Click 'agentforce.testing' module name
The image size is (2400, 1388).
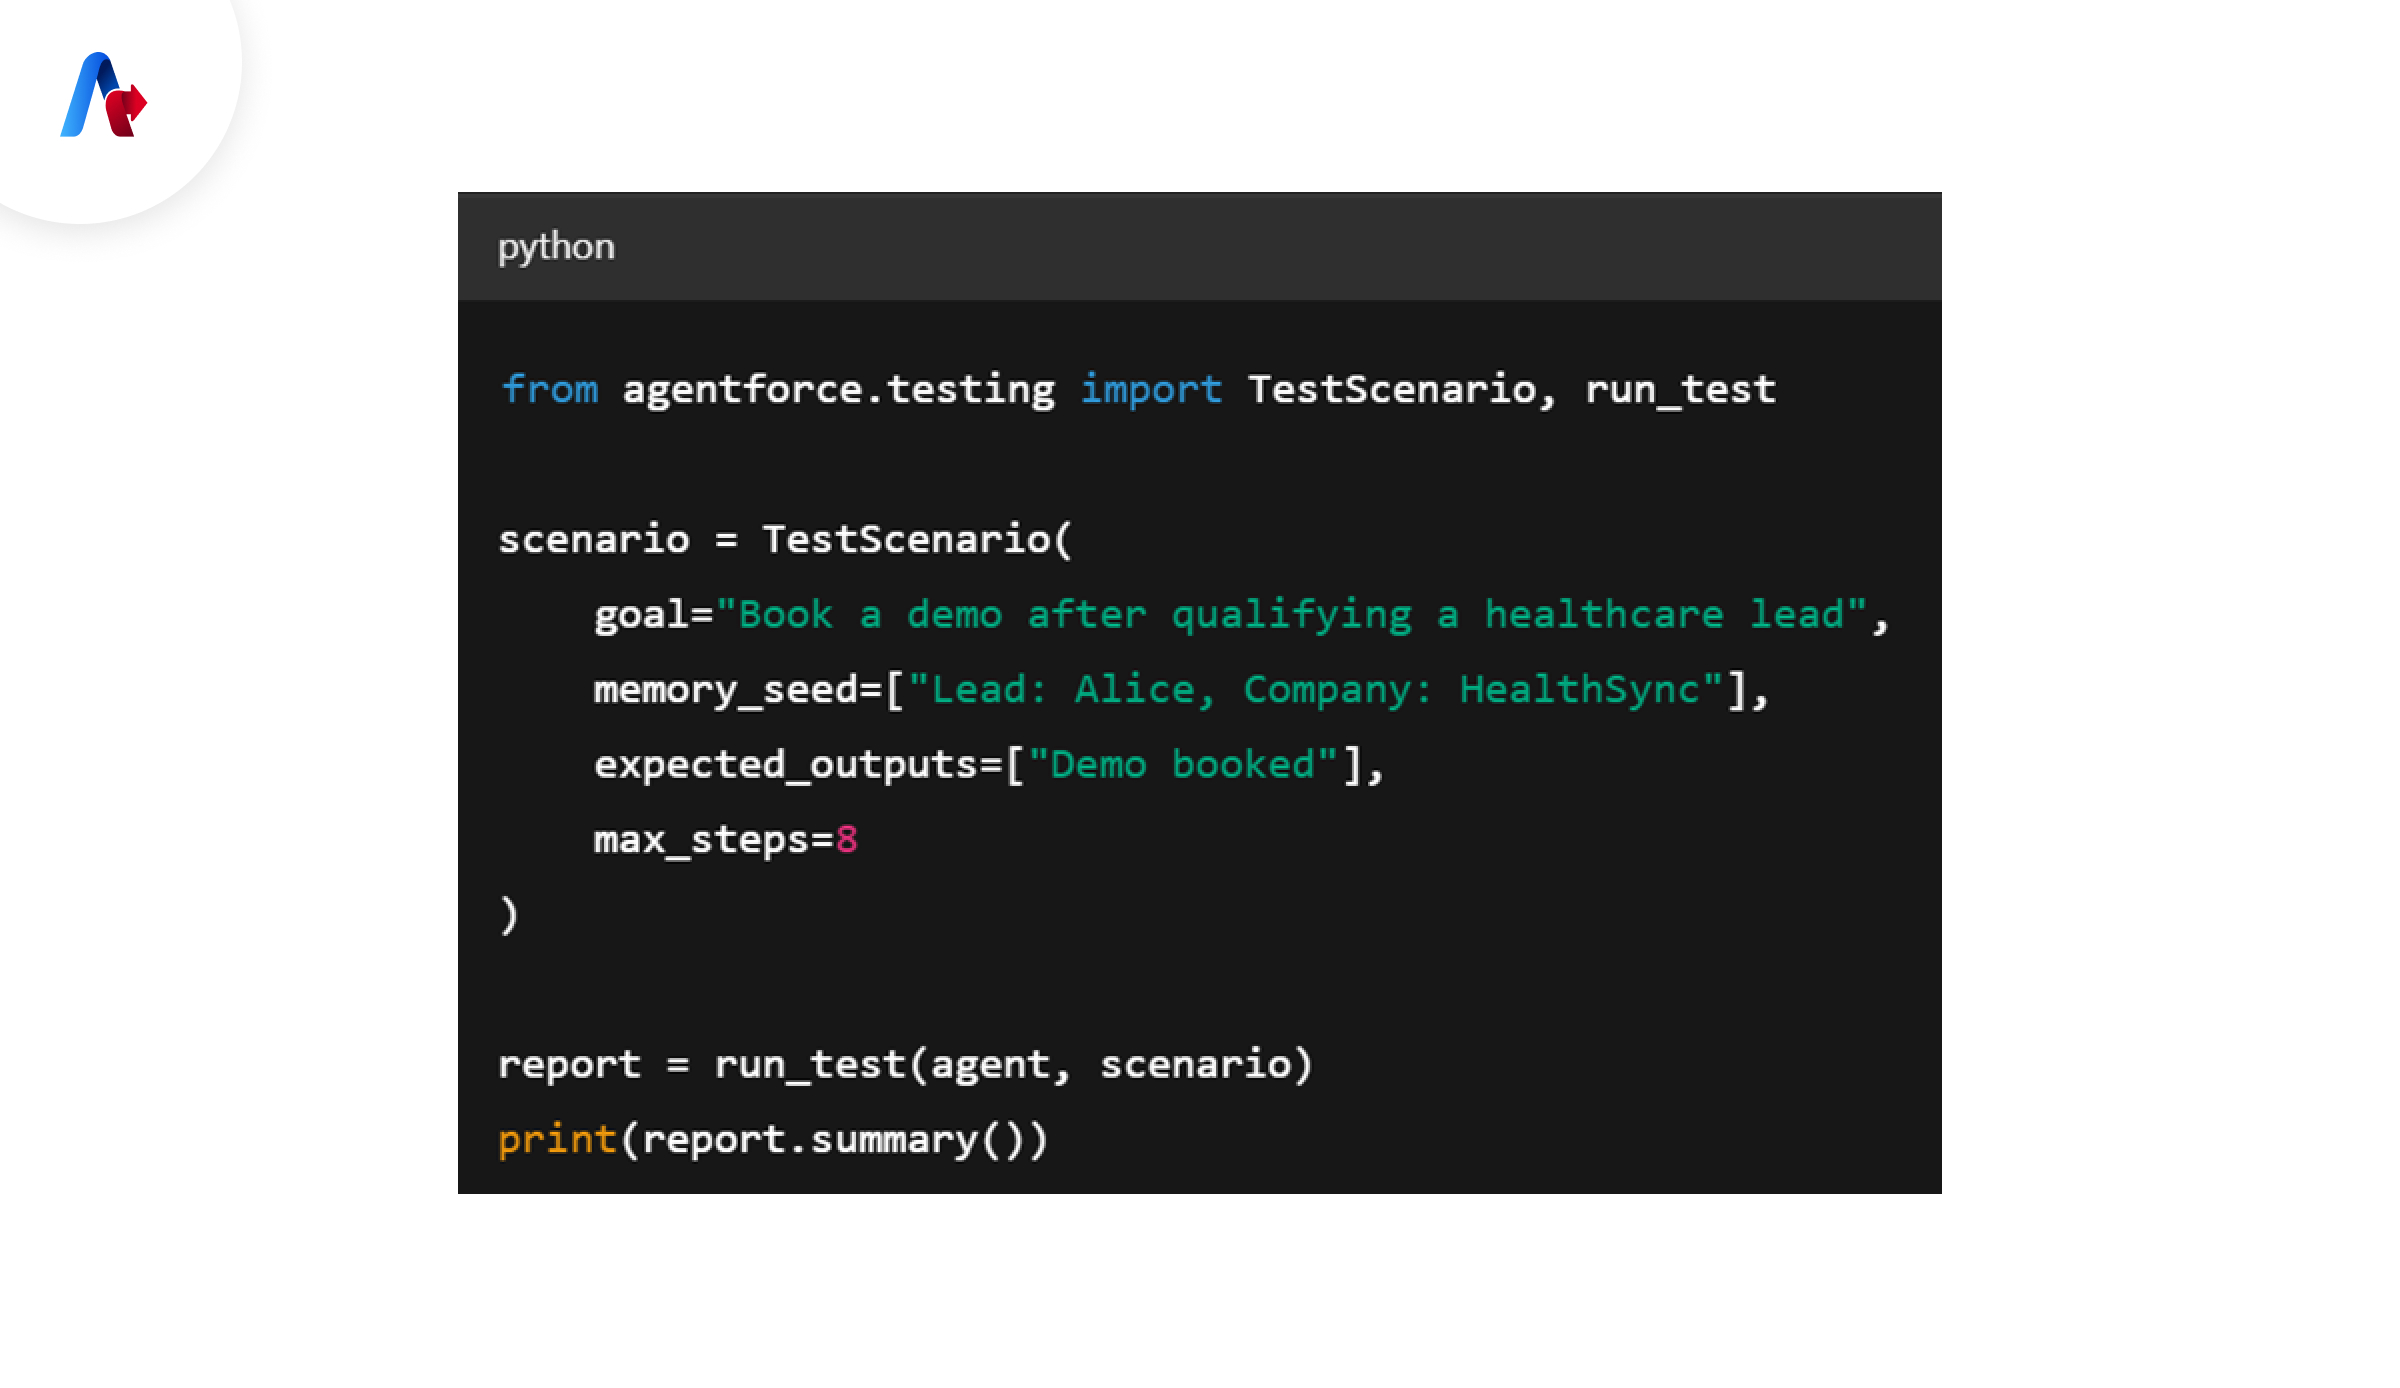[839, 390]
